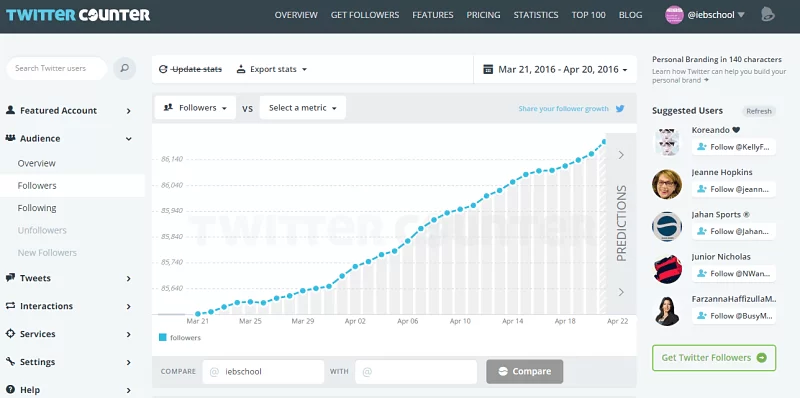800x398 pixels.
Task: Click the Compare iebschool input field
Action: coord(263,371)
